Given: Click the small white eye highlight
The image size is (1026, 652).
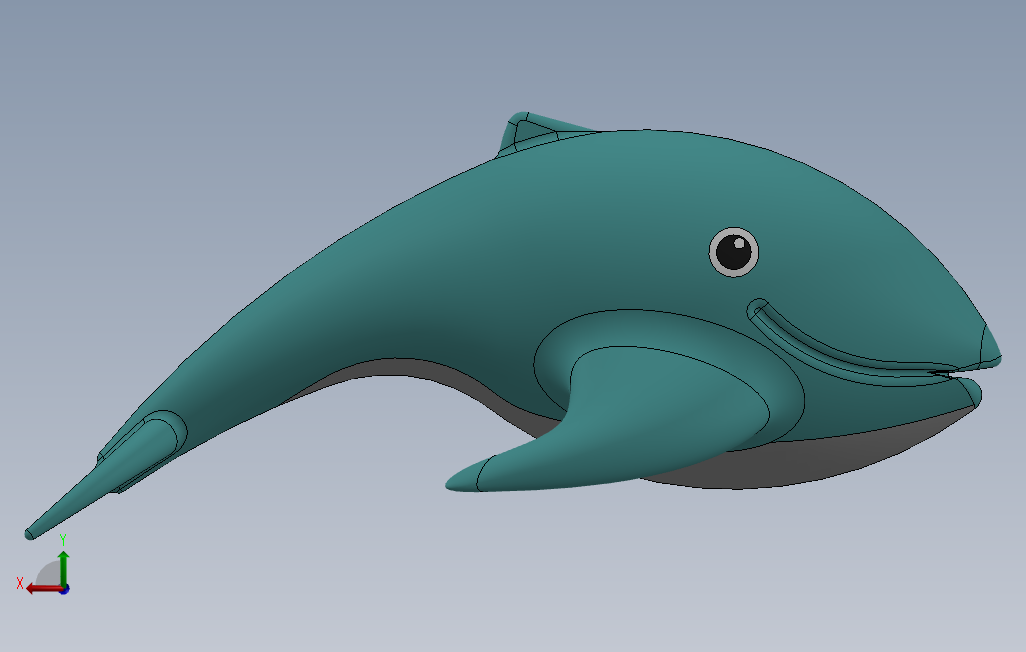Looking at the screenshot, I should point(739,244).
